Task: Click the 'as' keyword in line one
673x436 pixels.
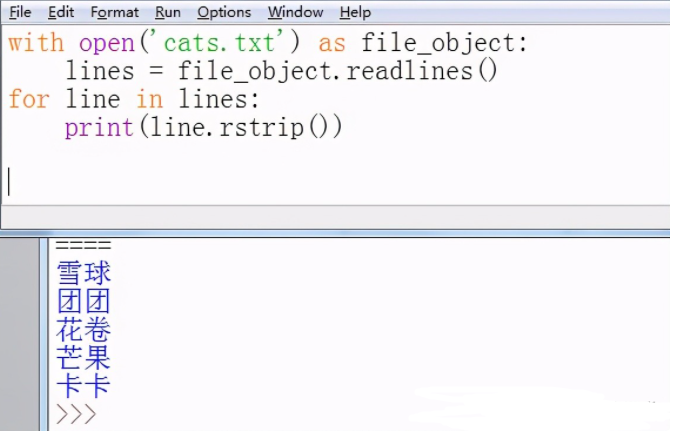Action: tap(332, 44)
